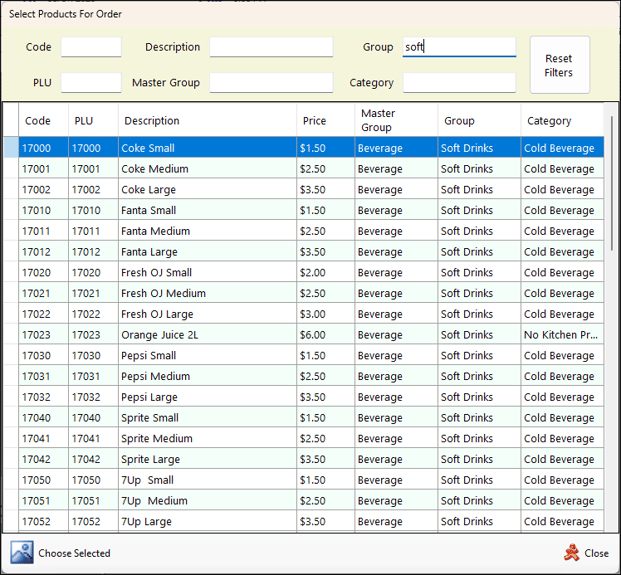Sort by the Price column header

point(326,120)
